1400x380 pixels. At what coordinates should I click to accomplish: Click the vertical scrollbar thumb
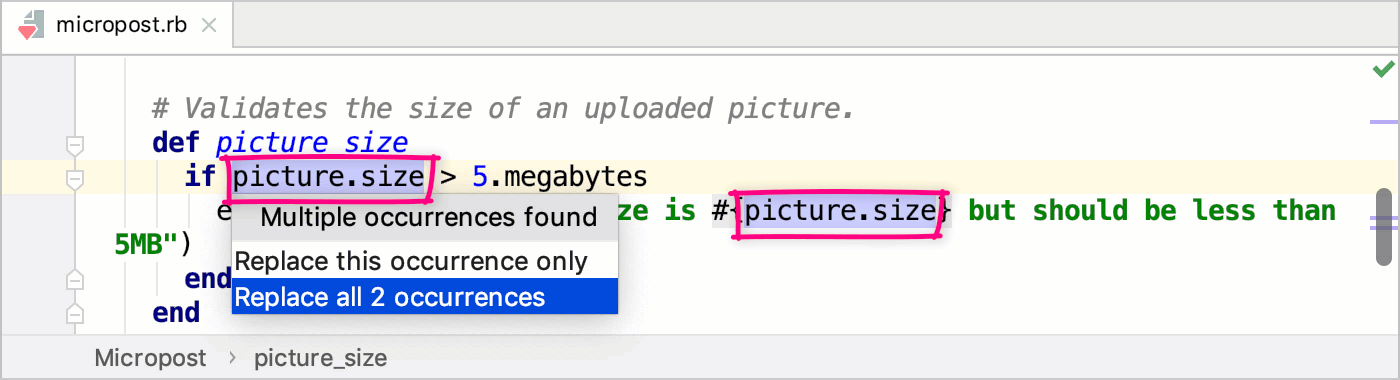point(1384,224)
